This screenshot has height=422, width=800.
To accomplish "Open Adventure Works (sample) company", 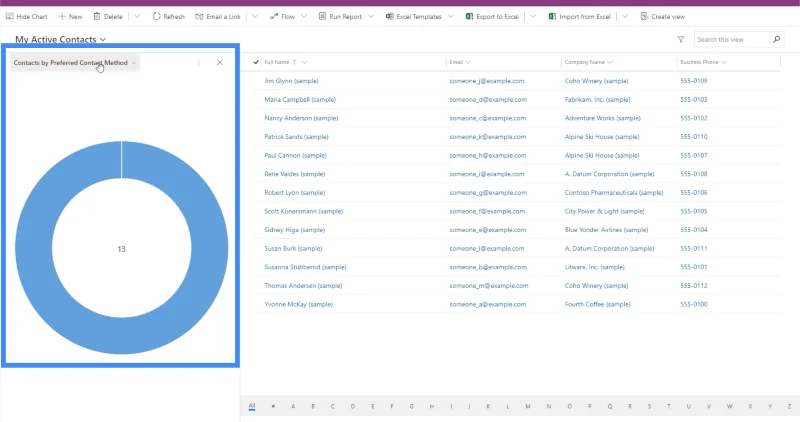I will pyautogui.click(x=603, y=118).
